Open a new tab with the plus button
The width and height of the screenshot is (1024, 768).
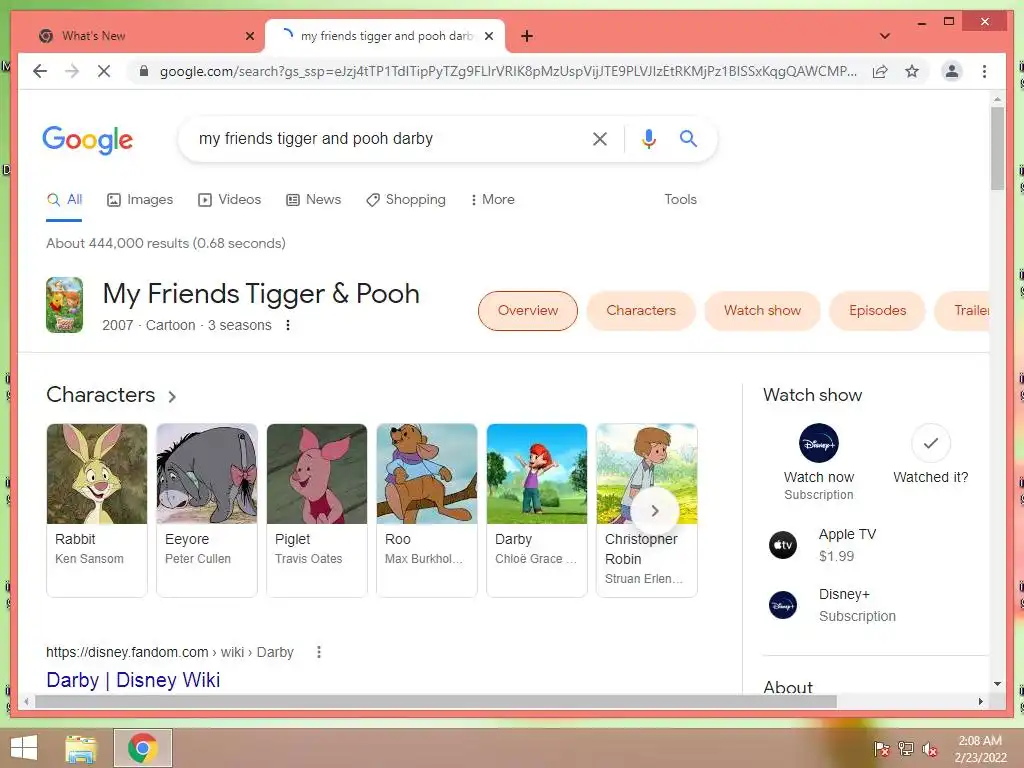pyautogui.click(x=527, y=36)
